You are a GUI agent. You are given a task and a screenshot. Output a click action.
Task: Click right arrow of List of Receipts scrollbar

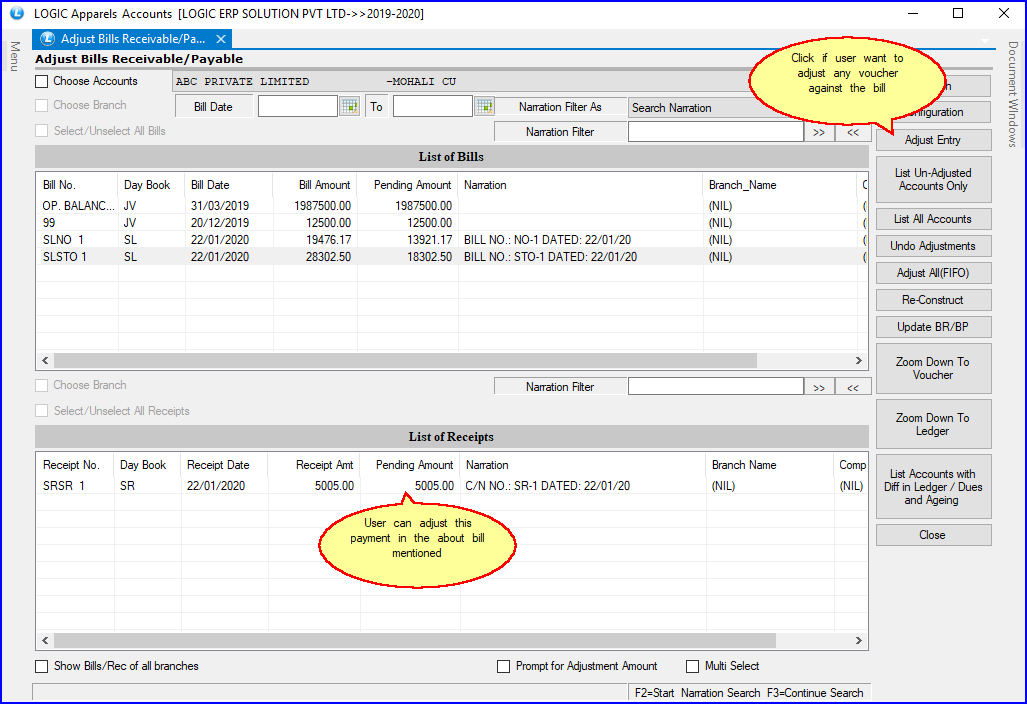859,640
